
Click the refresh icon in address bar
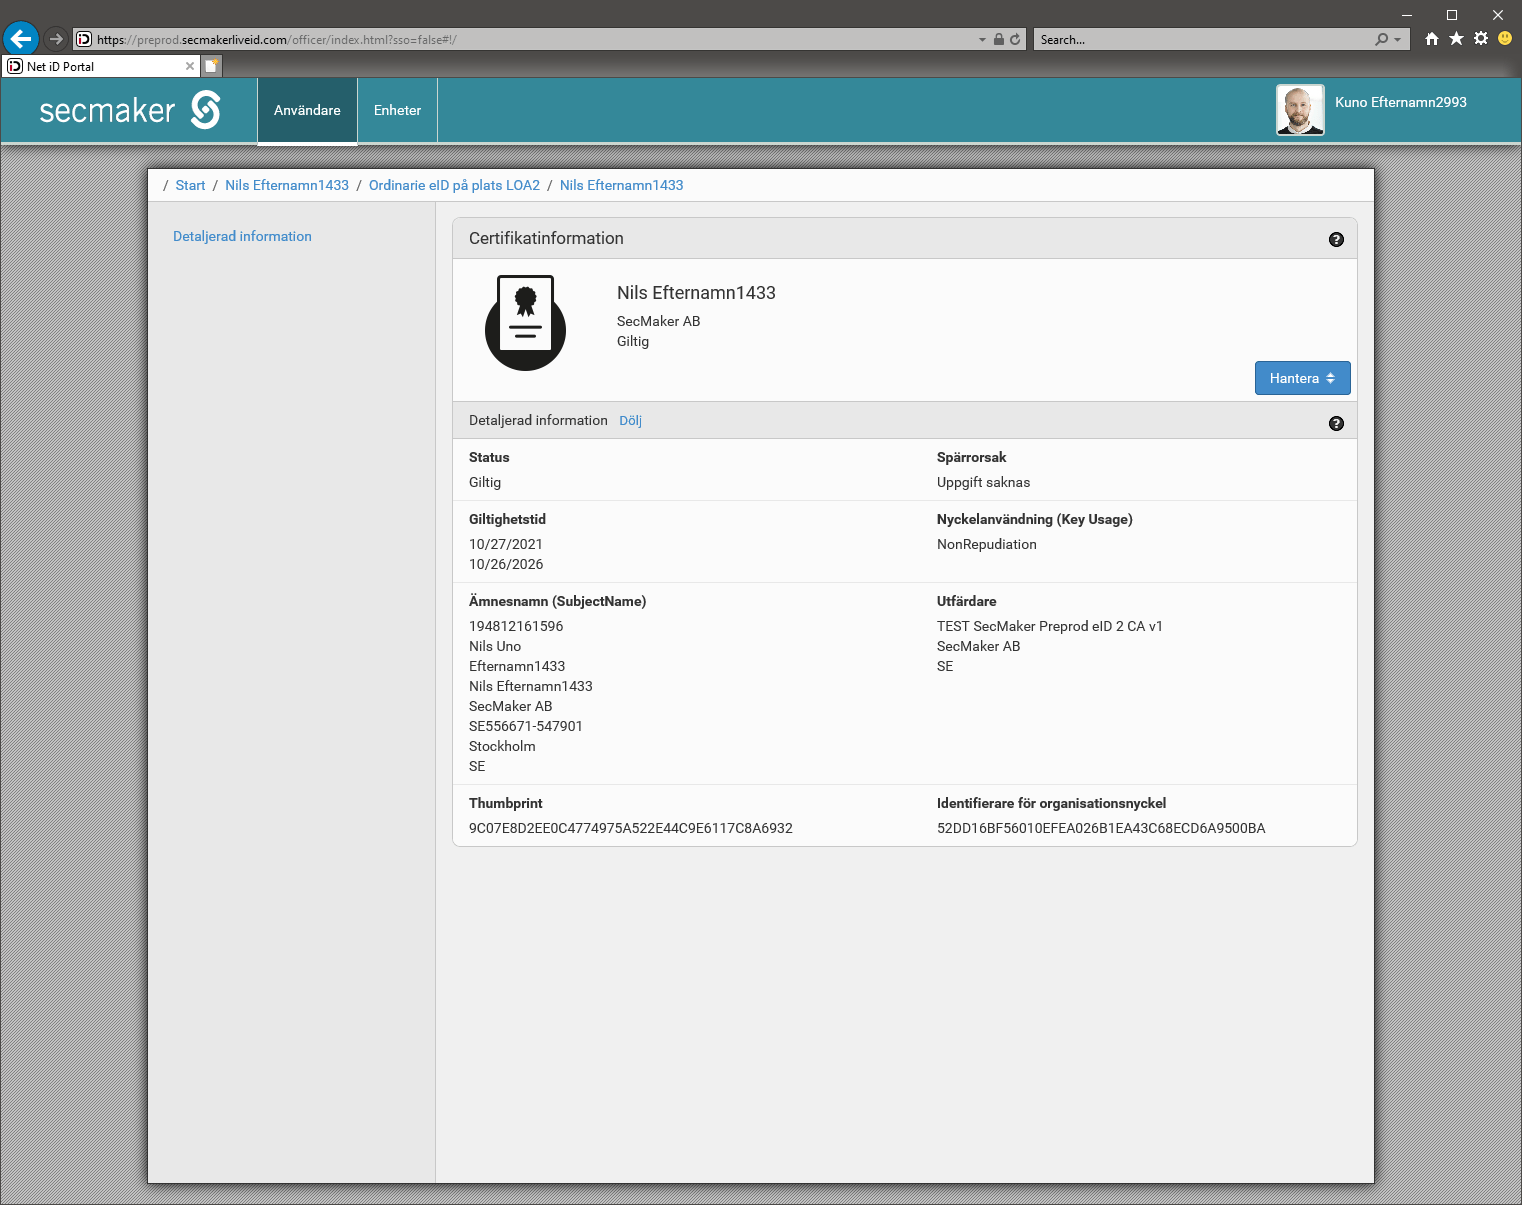click(x=1015, y=40)
